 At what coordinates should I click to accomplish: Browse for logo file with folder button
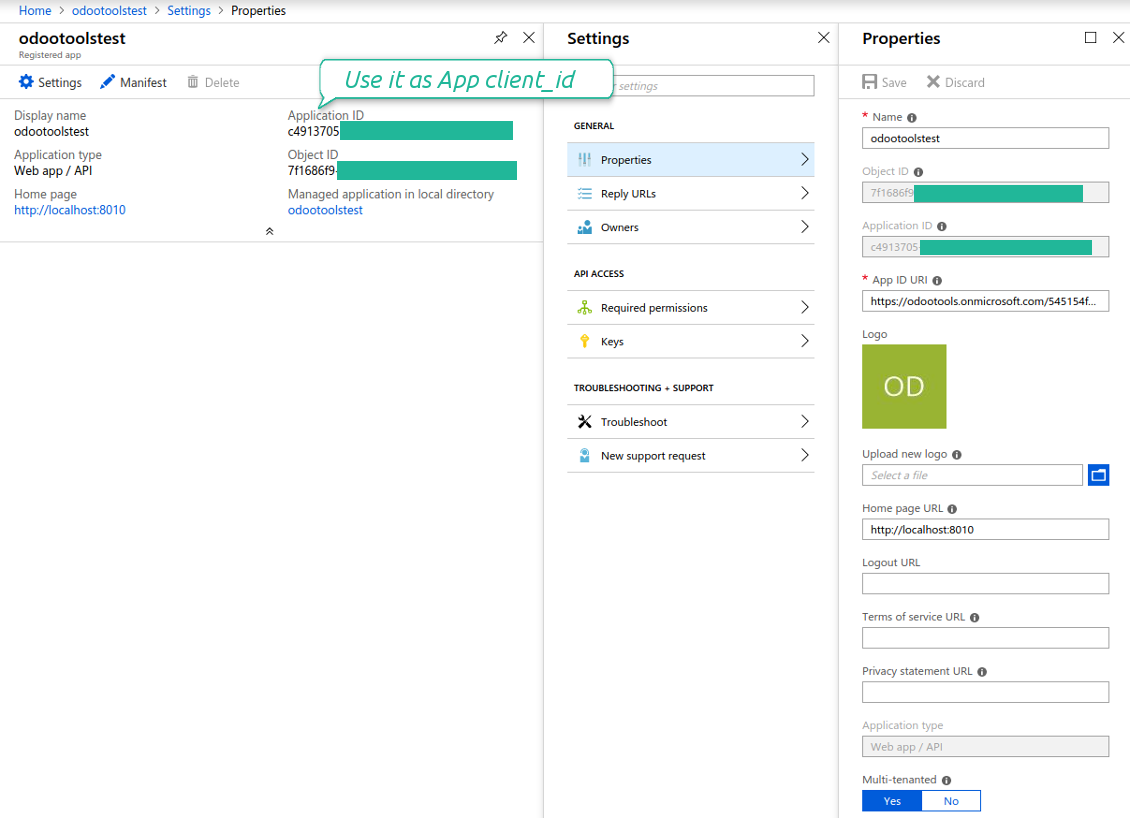[x=1098, y=475]
